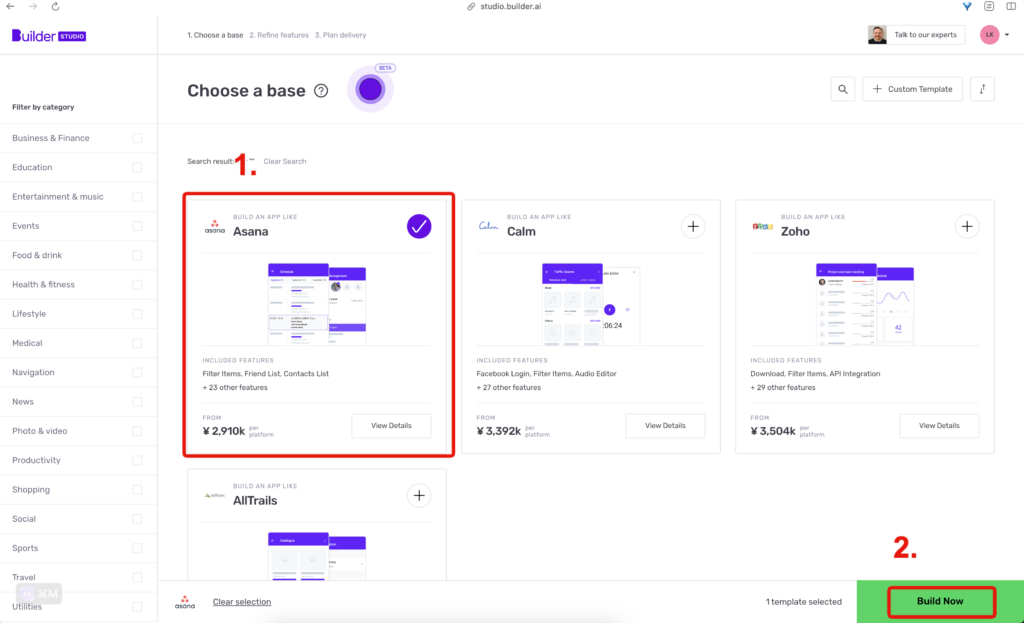The width and height of the screenshot is (1024, 623).
Task: Go to step 2 Refine features
Action: coord(279,35)
